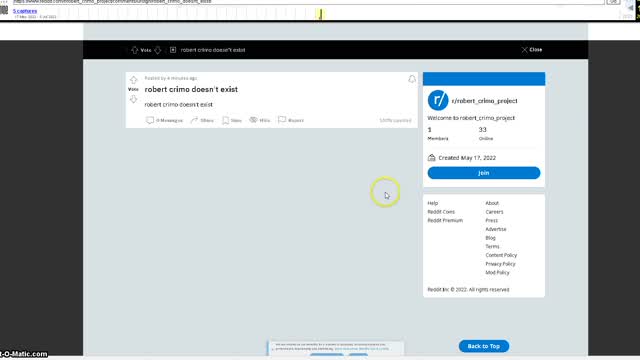Upvote the post in the black header bar

click(x=135, y=50)
